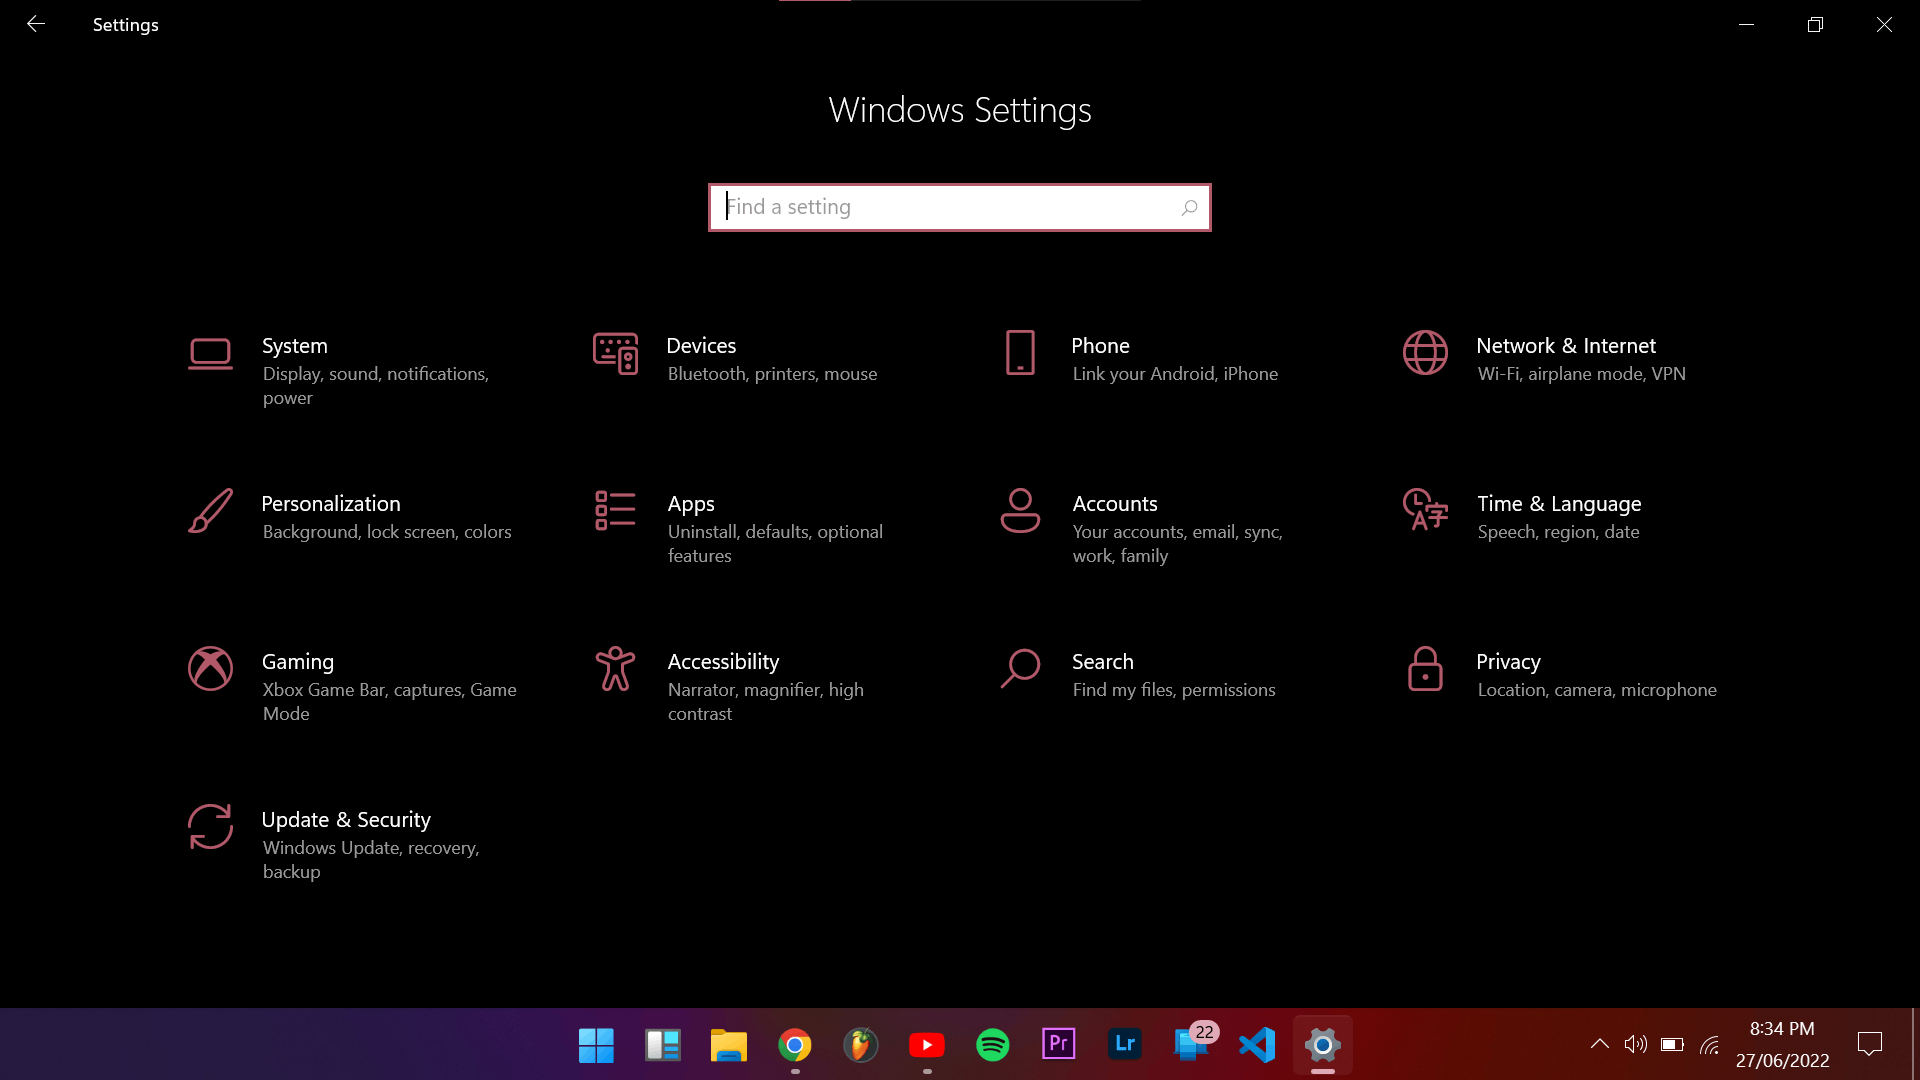Open Adobe Lightroom from the taskbar
1920x1080 pixels.
pos(1125,1044)
